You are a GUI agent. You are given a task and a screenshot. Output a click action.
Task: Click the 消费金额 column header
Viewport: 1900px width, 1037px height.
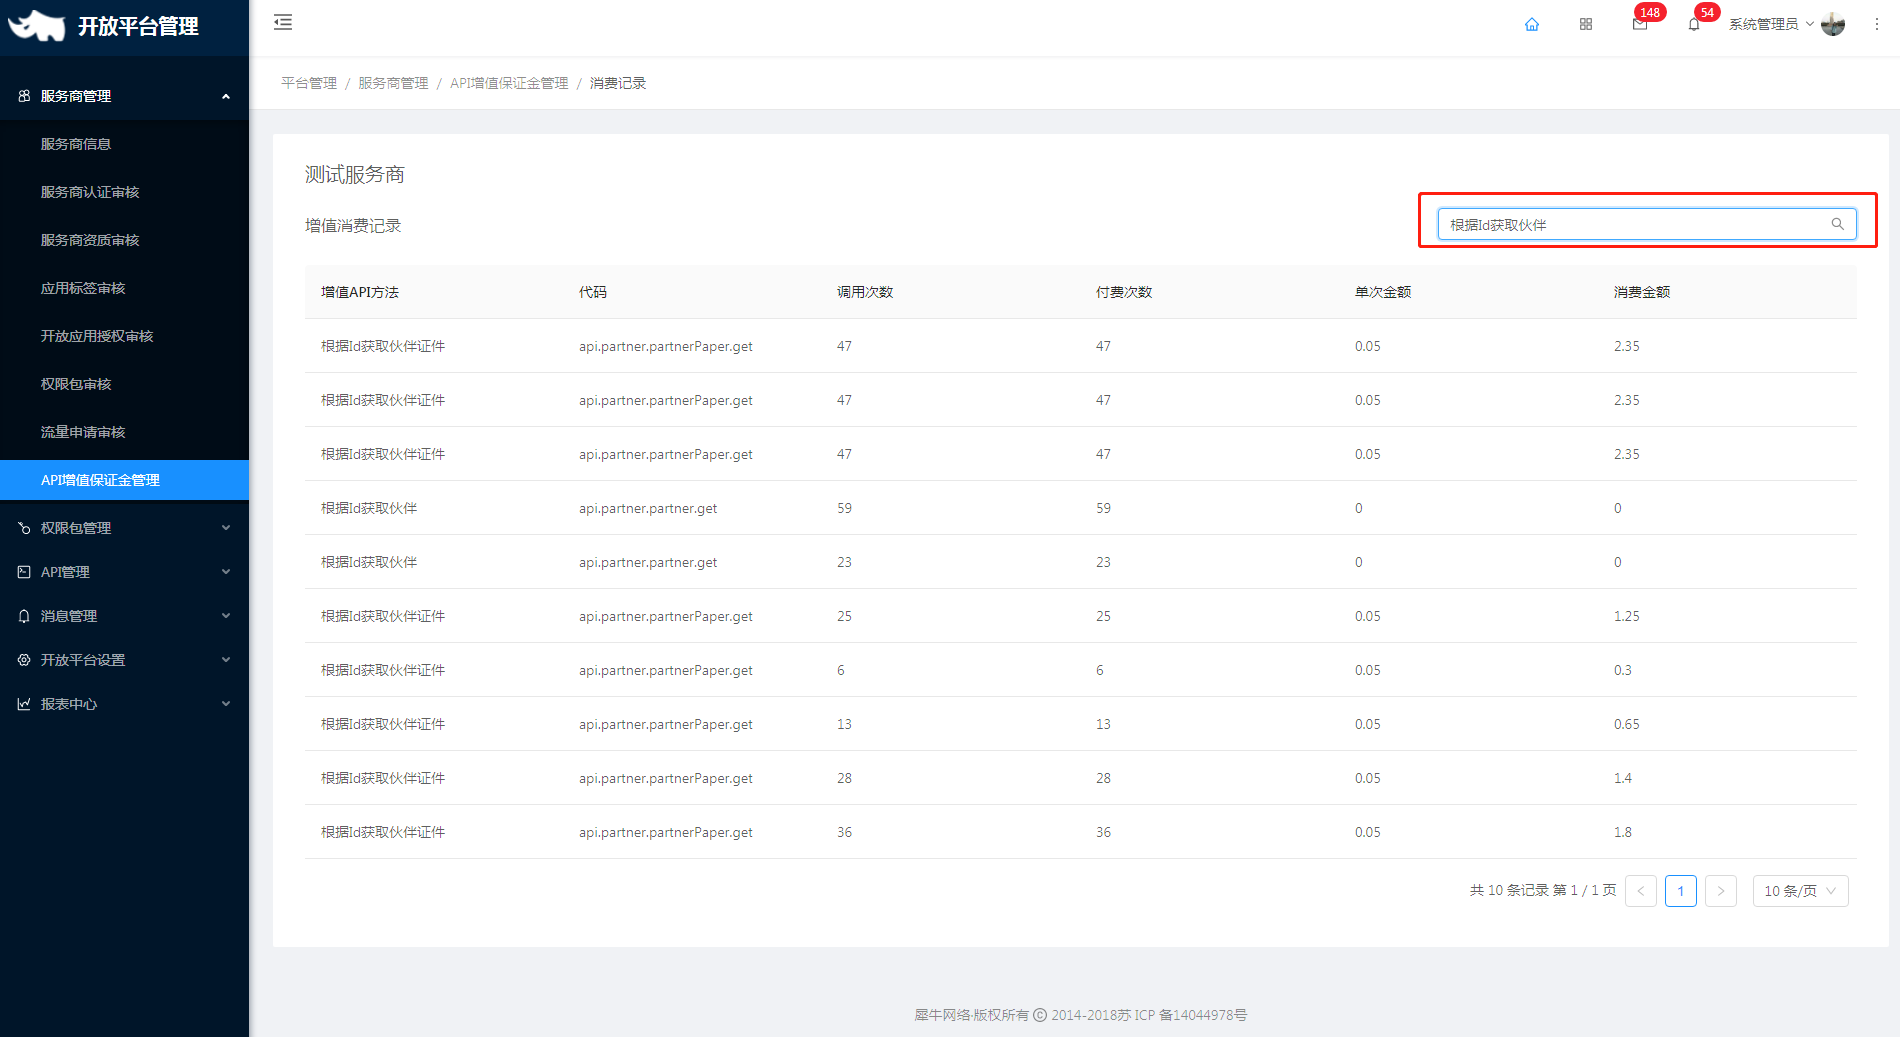(x=1642, y=292)
